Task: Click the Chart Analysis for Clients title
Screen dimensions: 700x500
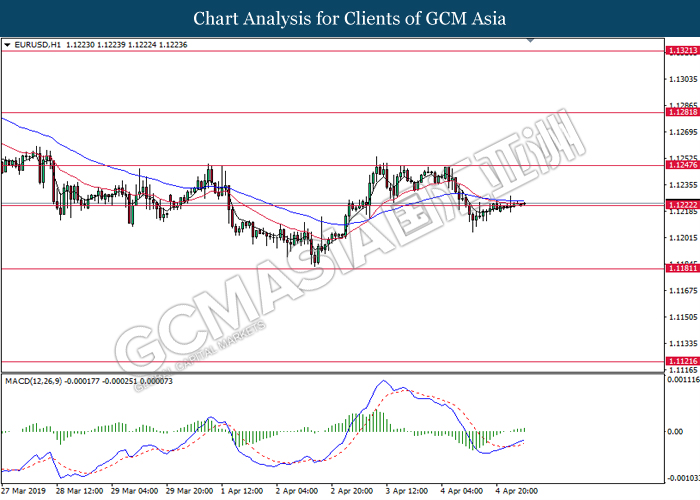Action: [350, 18]
